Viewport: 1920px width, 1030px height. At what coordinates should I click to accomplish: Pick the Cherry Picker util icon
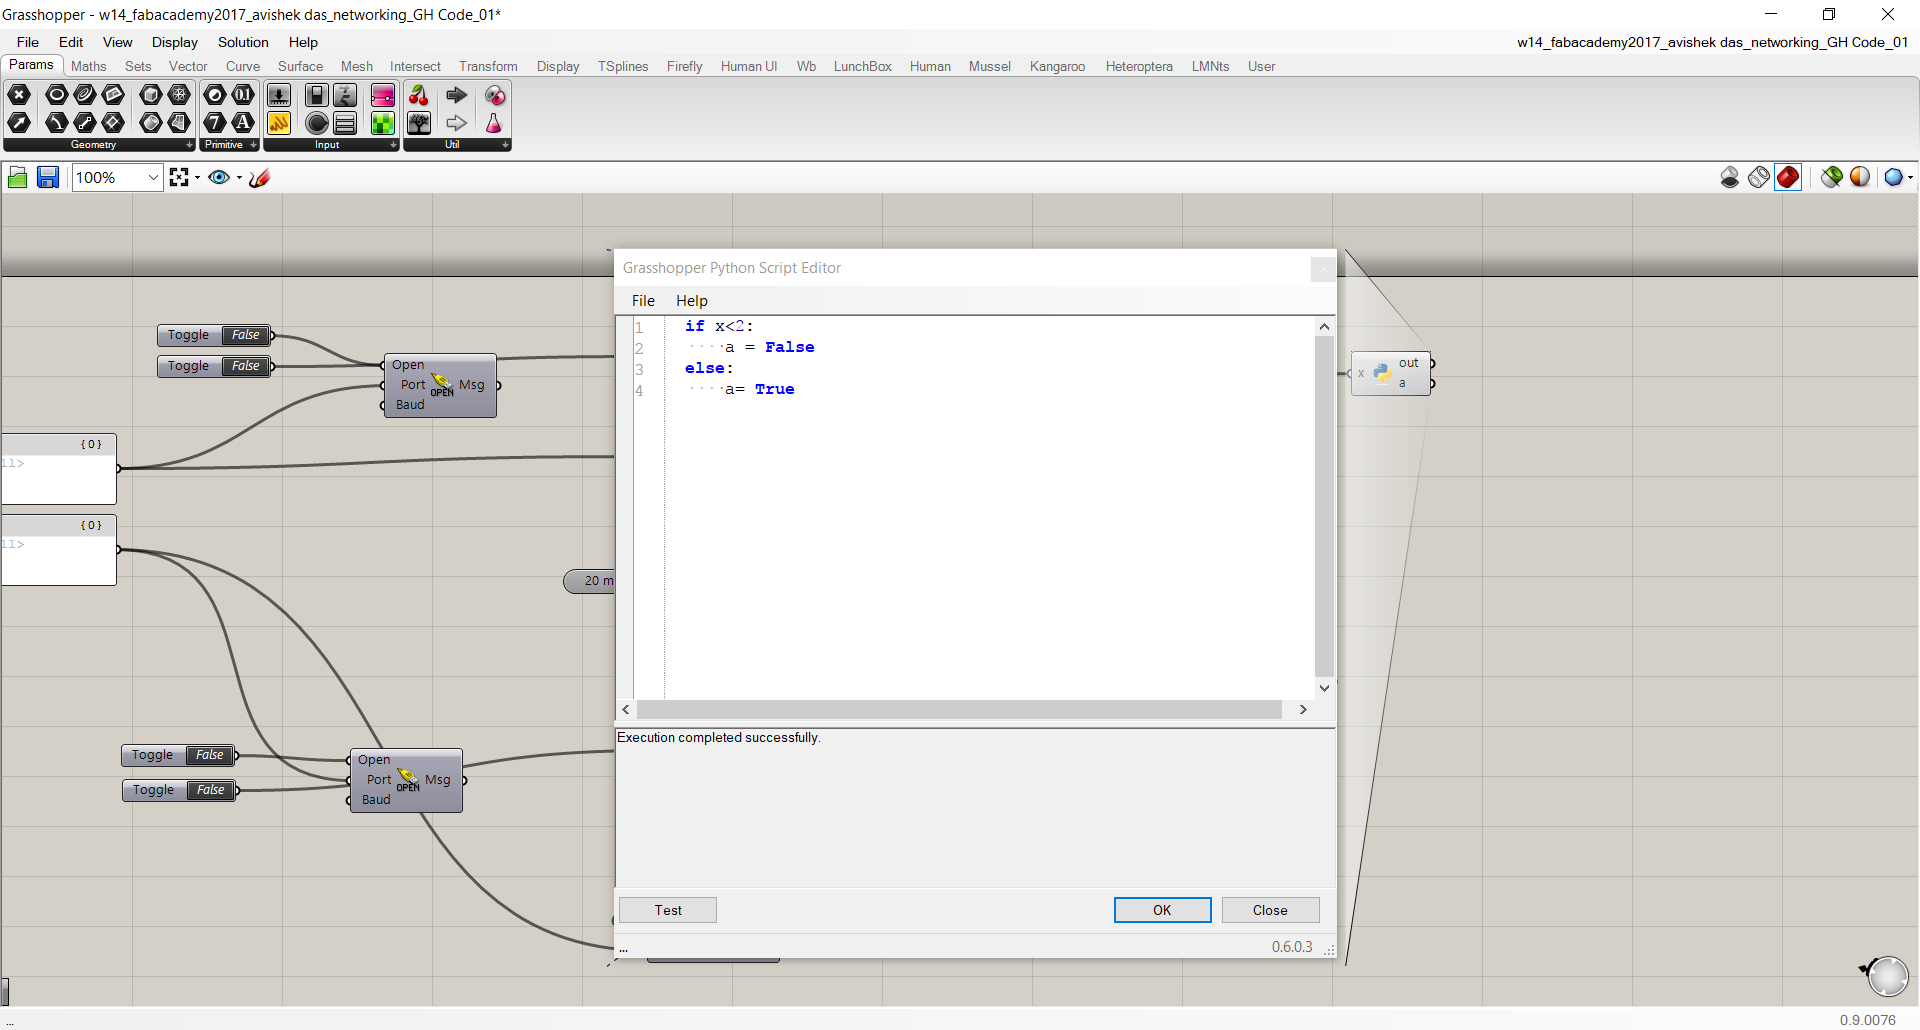419,95
